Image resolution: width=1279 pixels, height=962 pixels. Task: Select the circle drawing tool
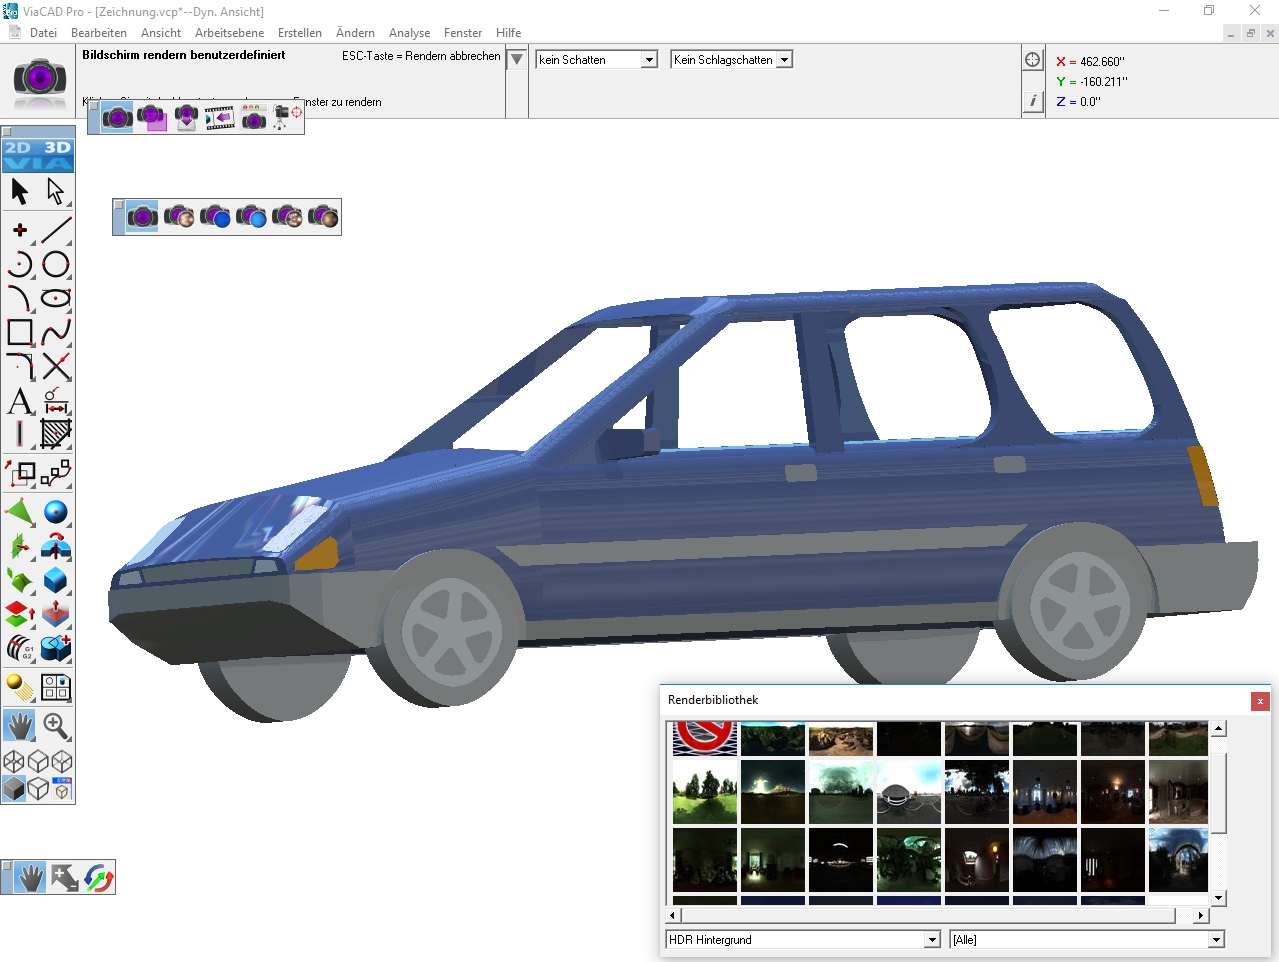[x=56, y=264]
